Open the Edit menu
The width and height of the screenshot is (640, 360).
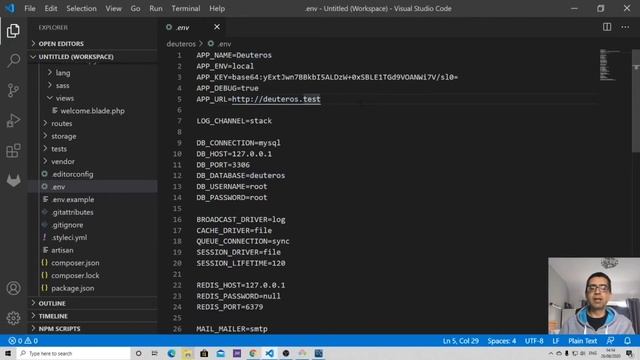point(51,8)
